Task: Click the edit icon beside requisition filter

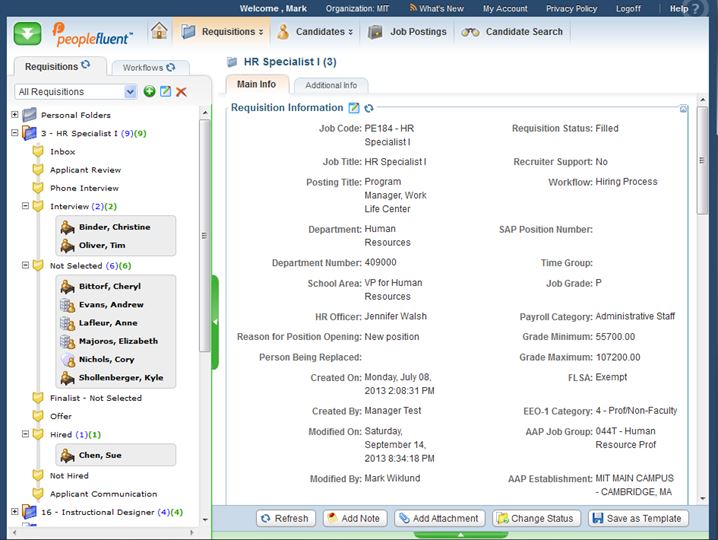Action: pyautogui.click(x=165, y=92)
